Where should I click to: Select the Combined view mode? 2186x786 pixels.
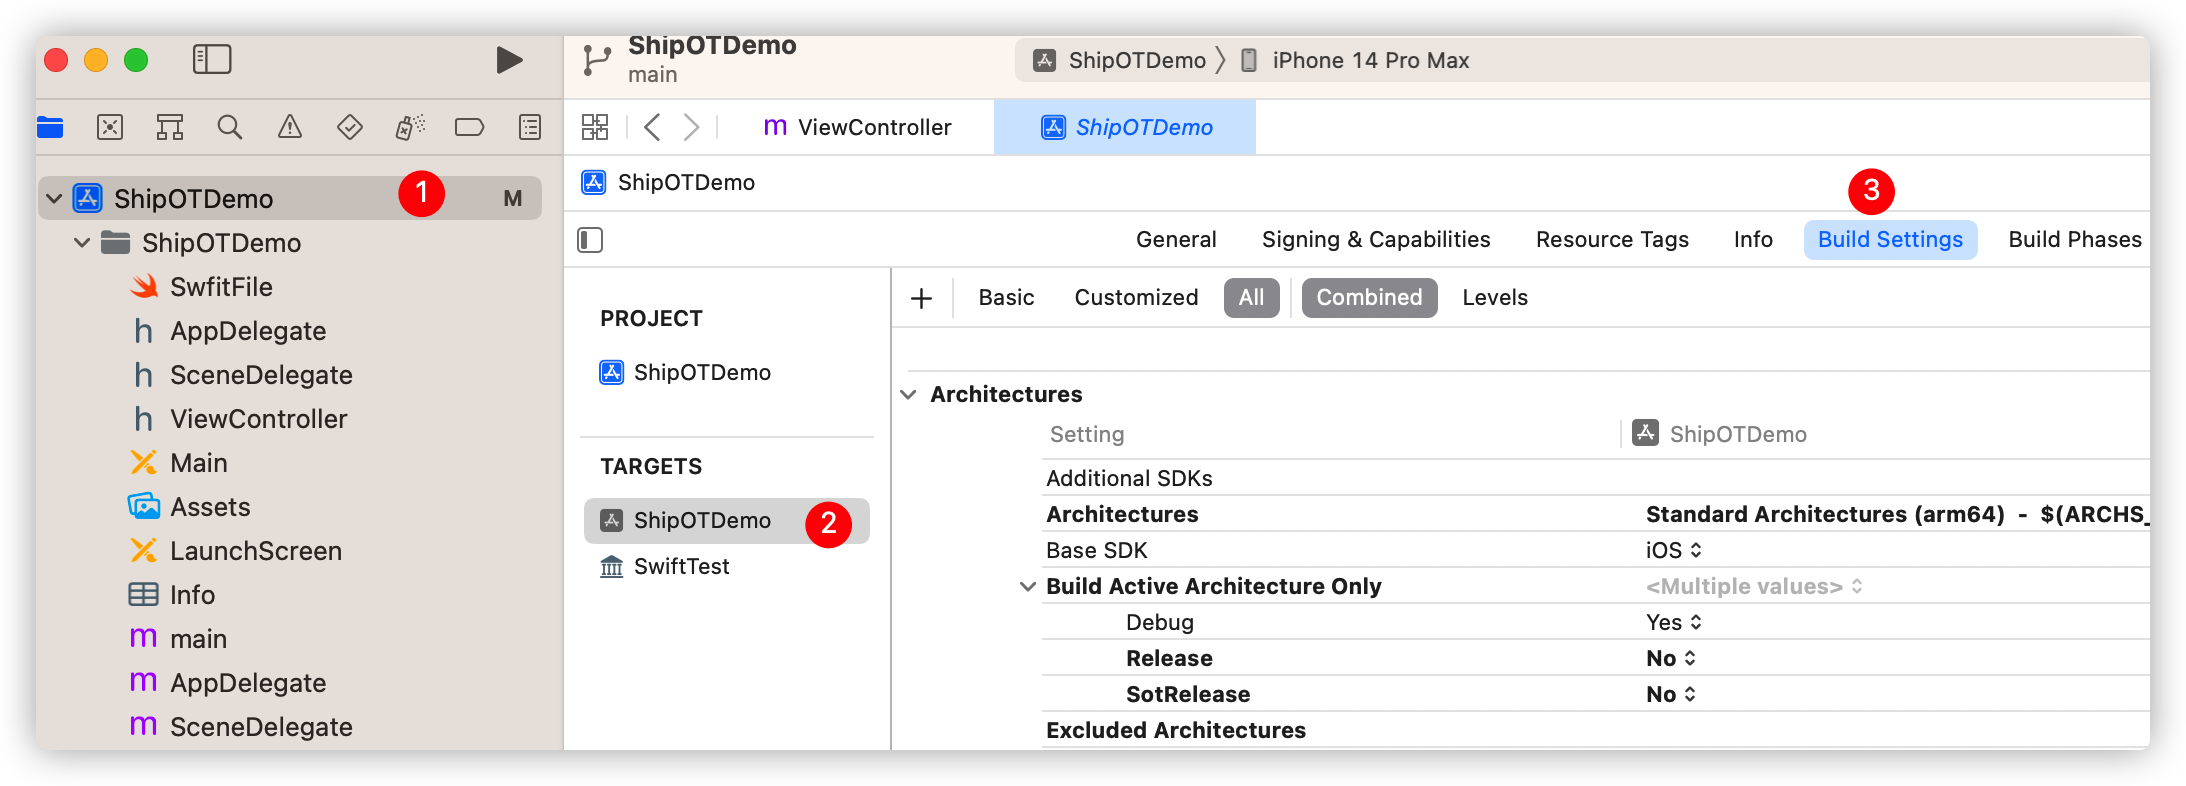1369,298
